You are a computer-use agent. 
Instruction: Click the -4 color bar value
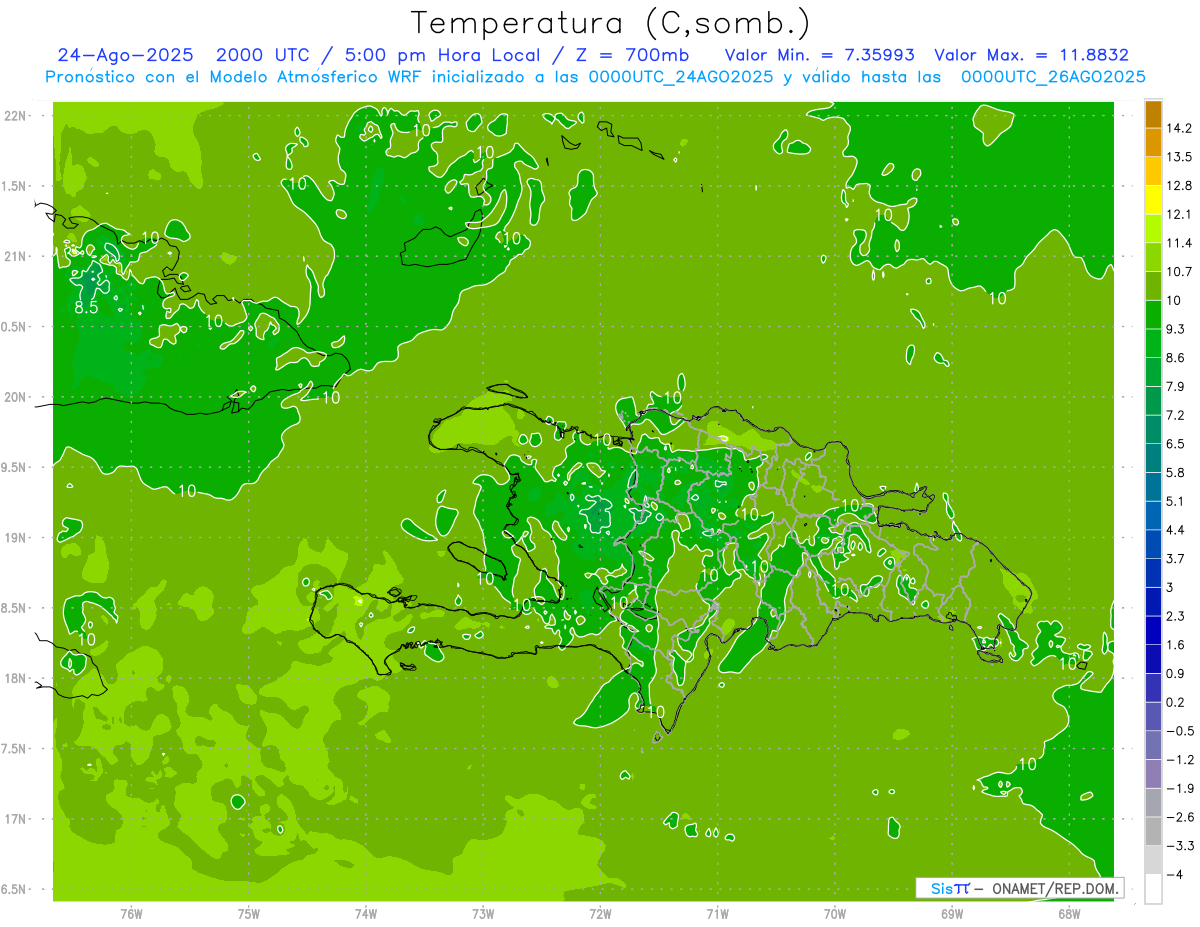[1174, 875]
